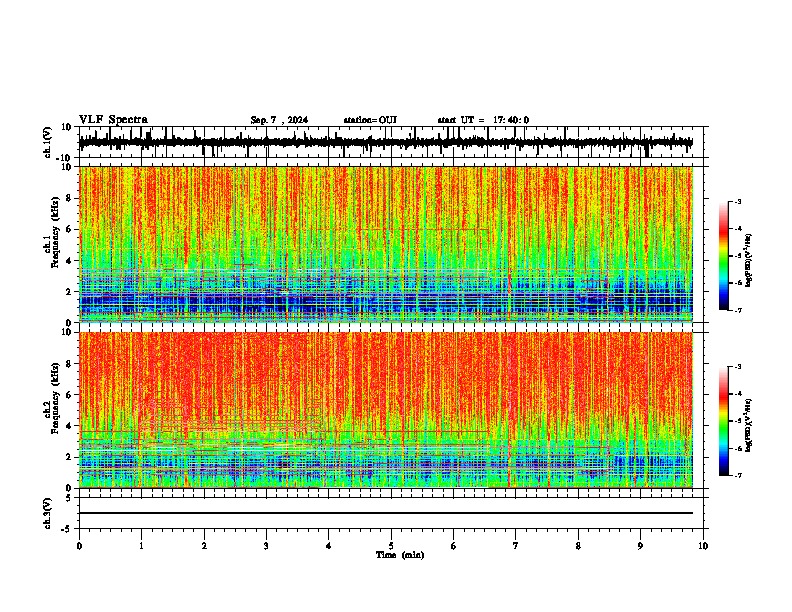Viewport: 792px width, 612px height.
Task: Click the ch.1 waveform trace panel
Action: click(391, 142)
